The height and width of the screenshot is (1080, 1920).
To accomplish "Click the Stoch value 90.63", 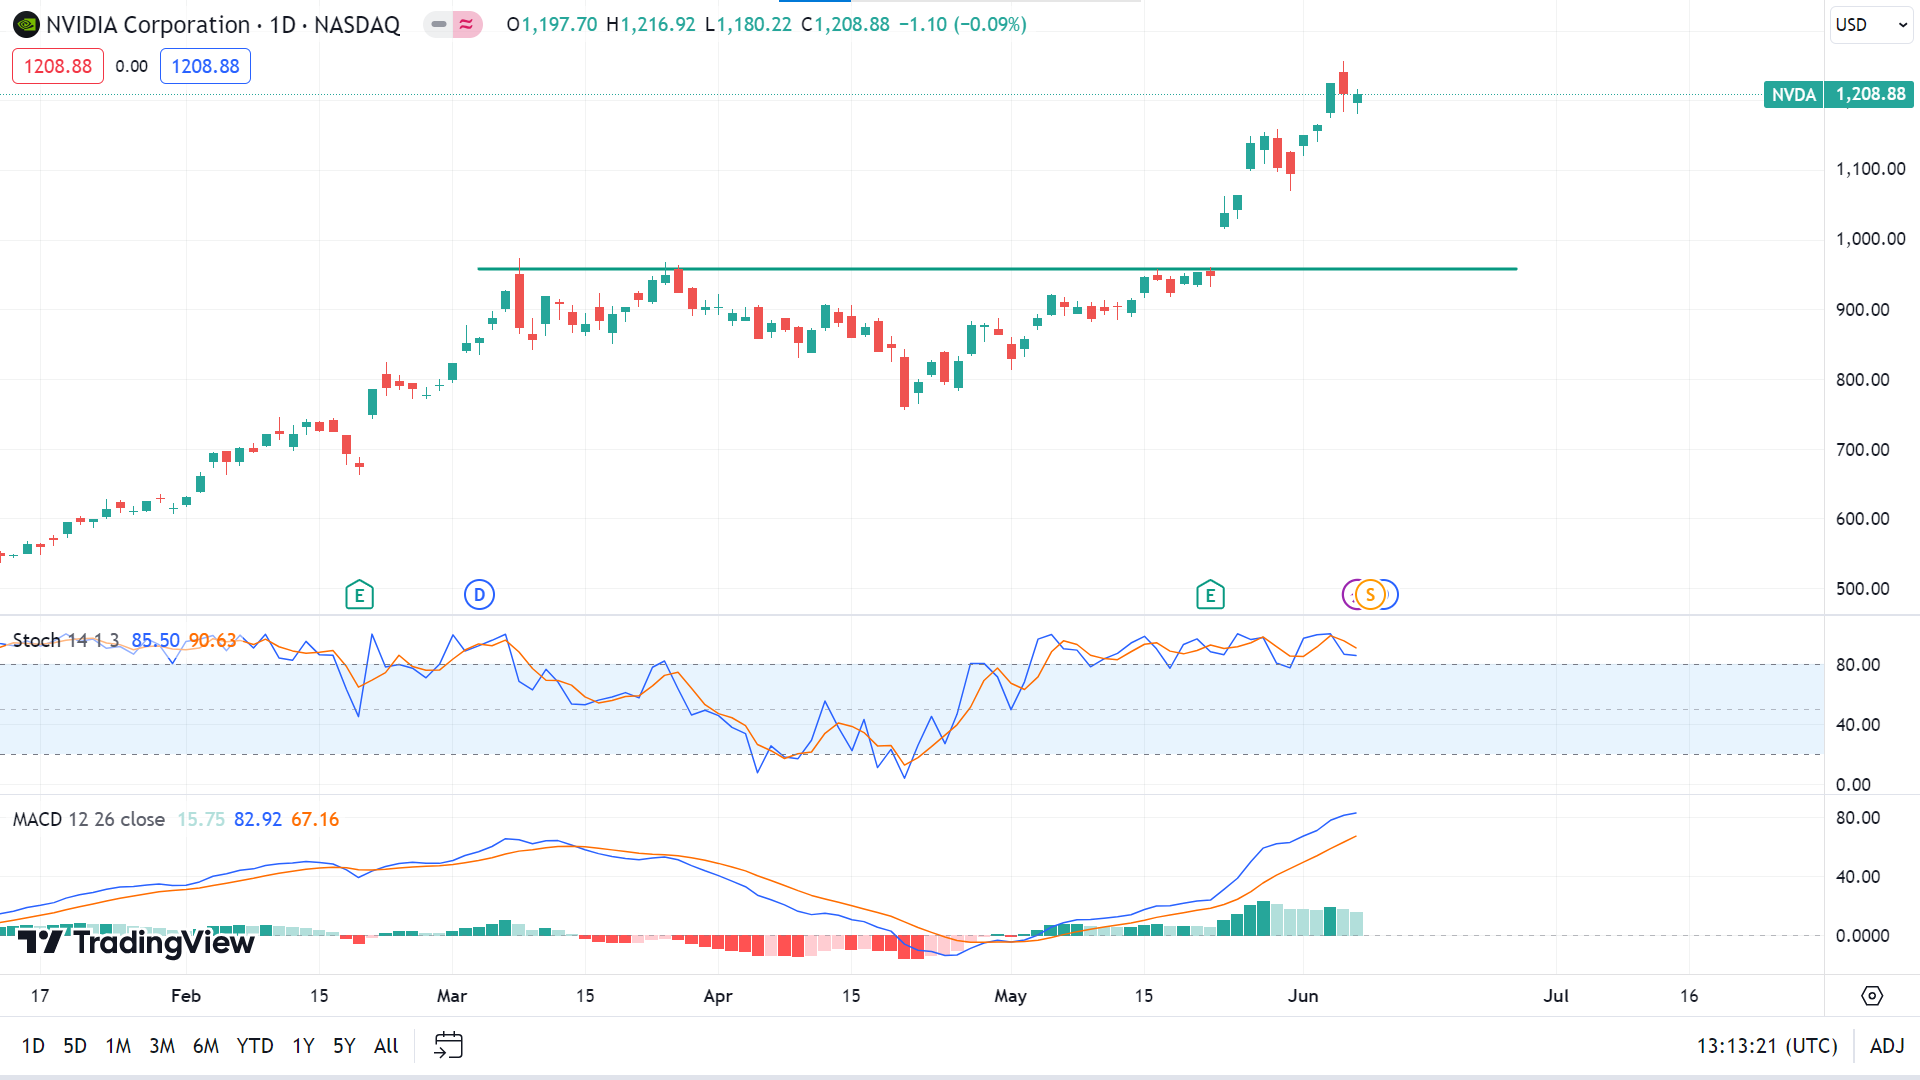I will [212, 640].
